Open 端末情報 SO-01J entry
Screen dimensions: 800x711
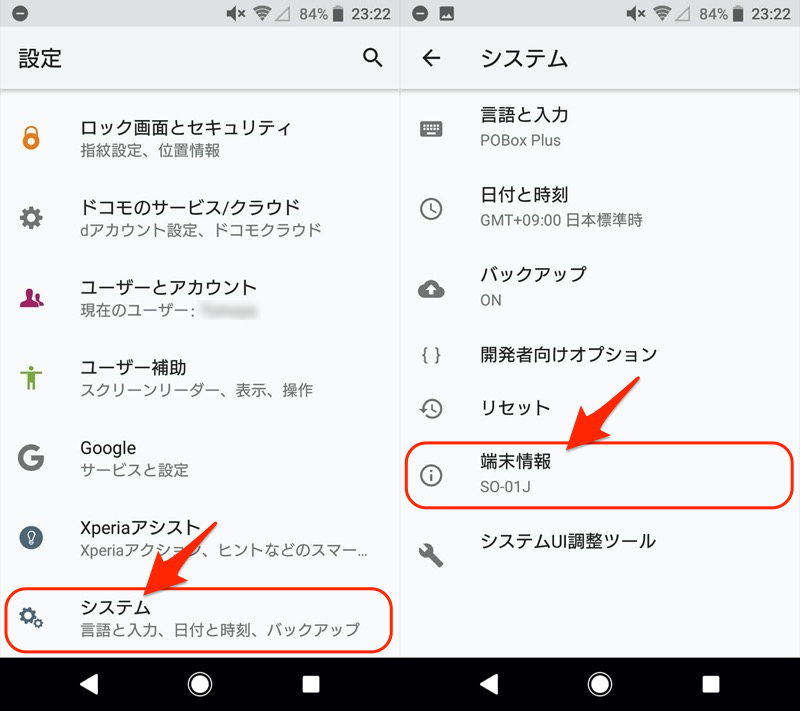pos(599,475)
